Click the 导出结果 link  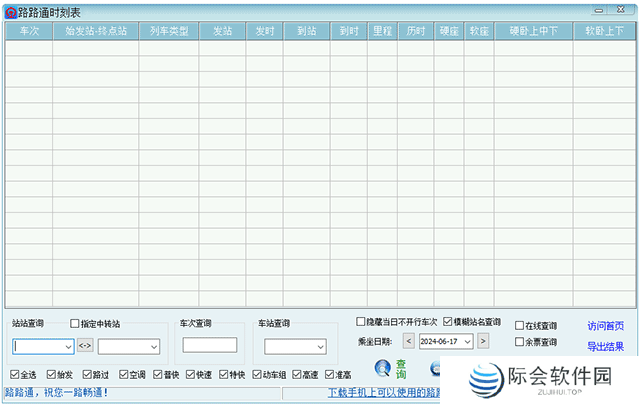click(606, 346)
